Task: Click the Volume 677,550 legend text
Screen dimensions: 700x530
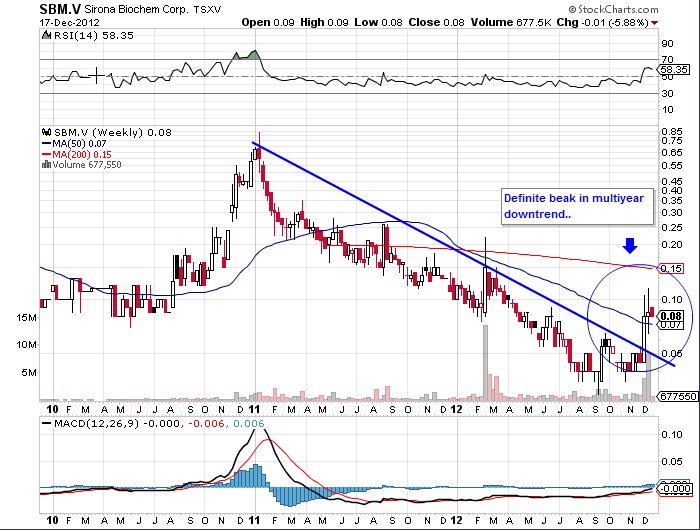Action: (x=87, y=165)
